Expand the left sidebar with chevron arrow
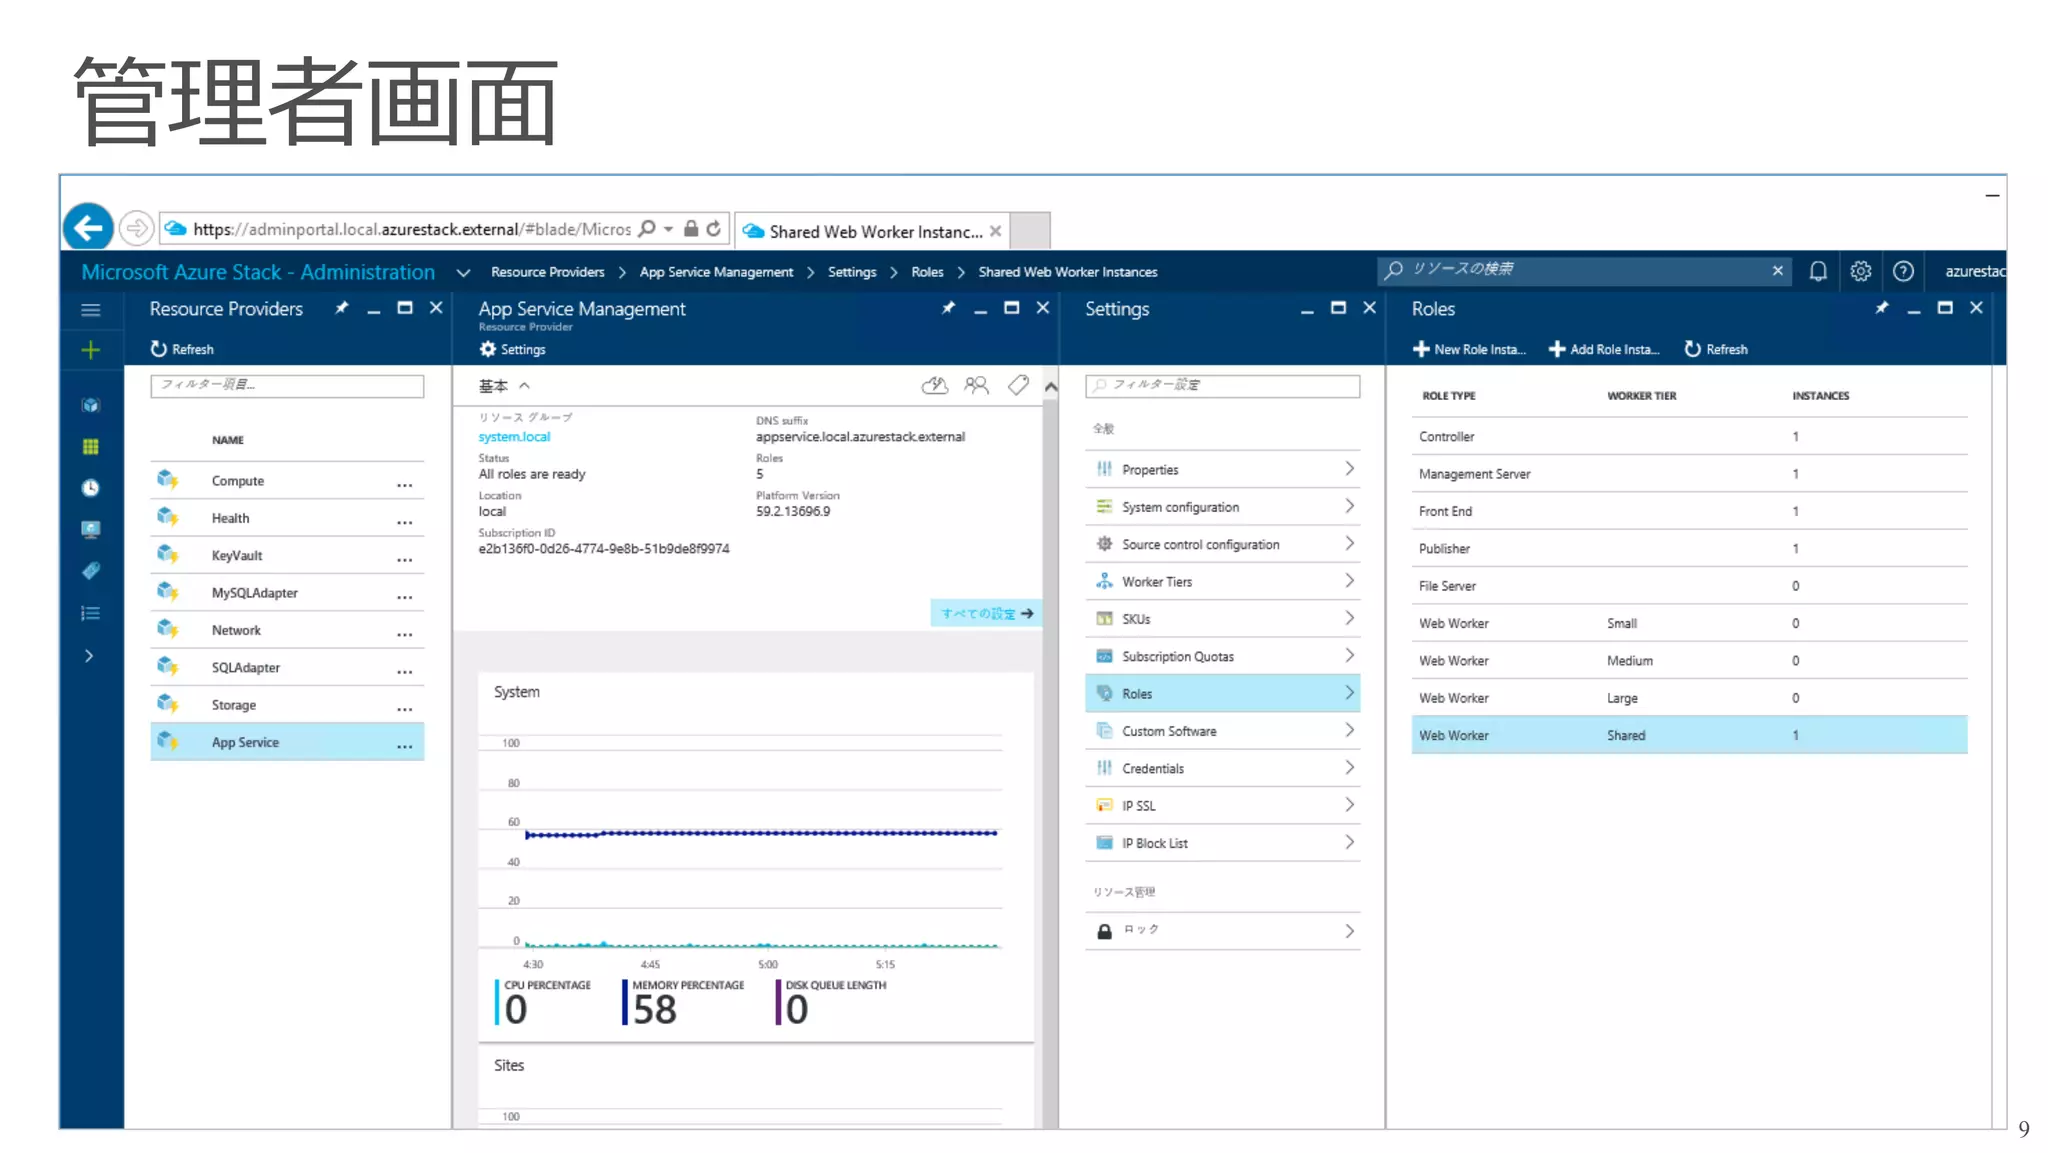 point(89,656)
